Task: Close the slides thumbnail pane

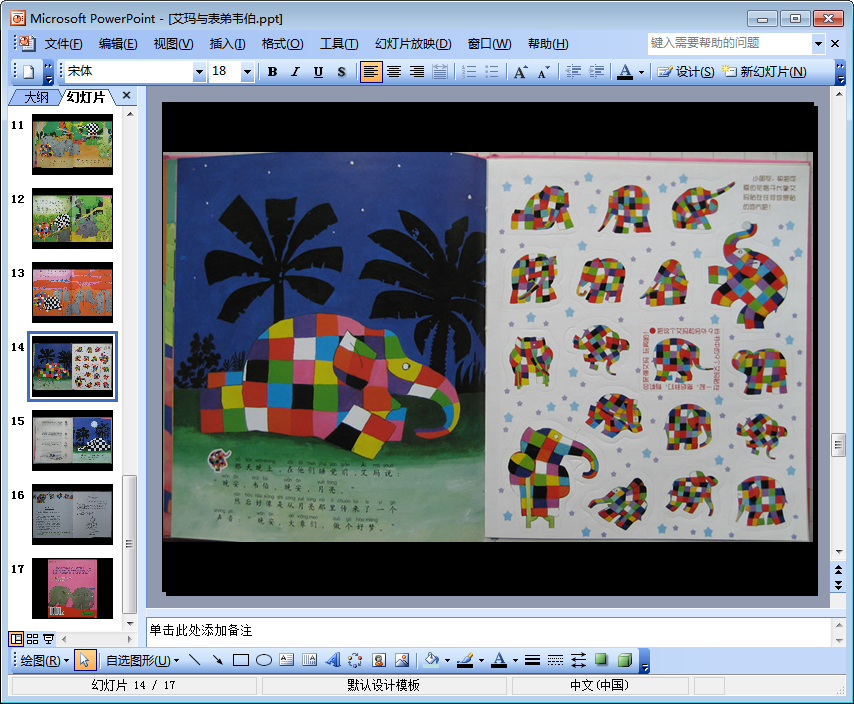Action: point(126,95)
